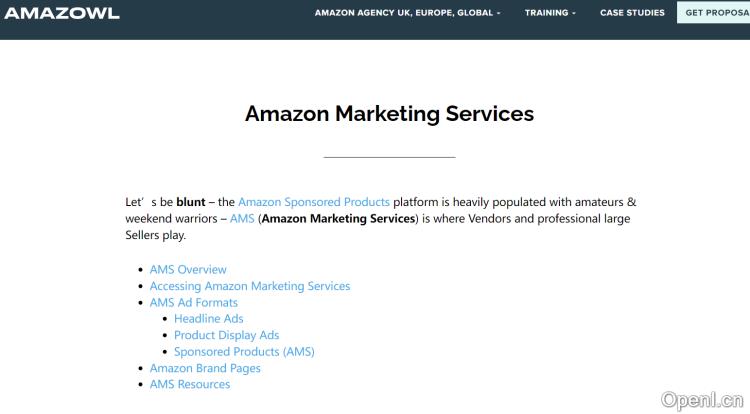
Task: Click the AMAZOWL logo
Action: 62,13
